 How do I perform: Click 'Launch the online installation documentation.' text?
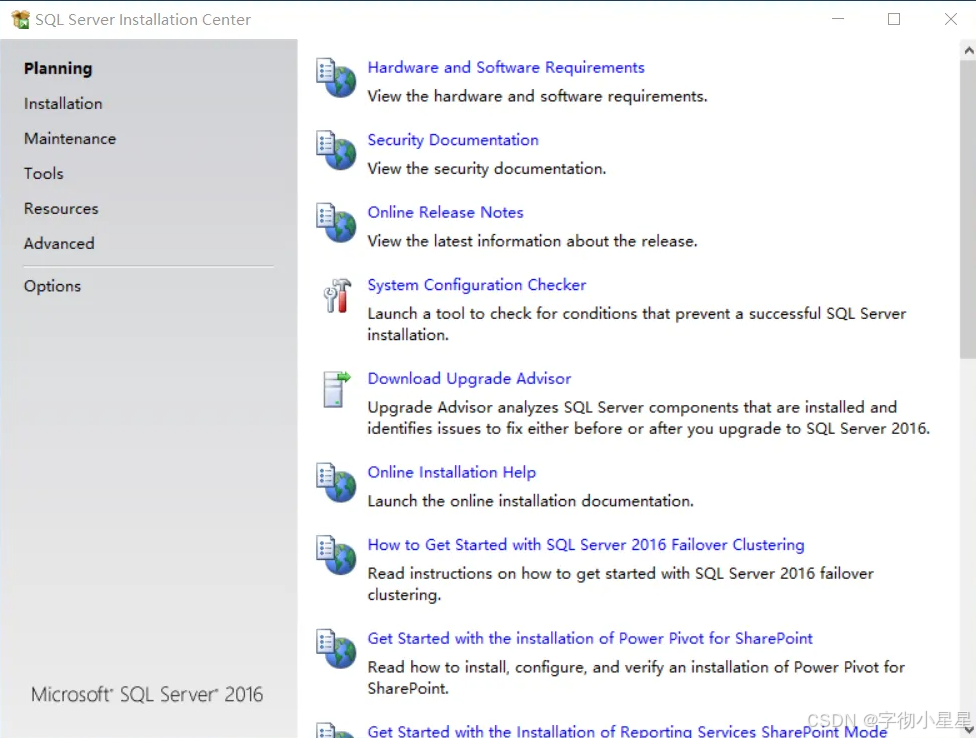(x=530, y=501)
